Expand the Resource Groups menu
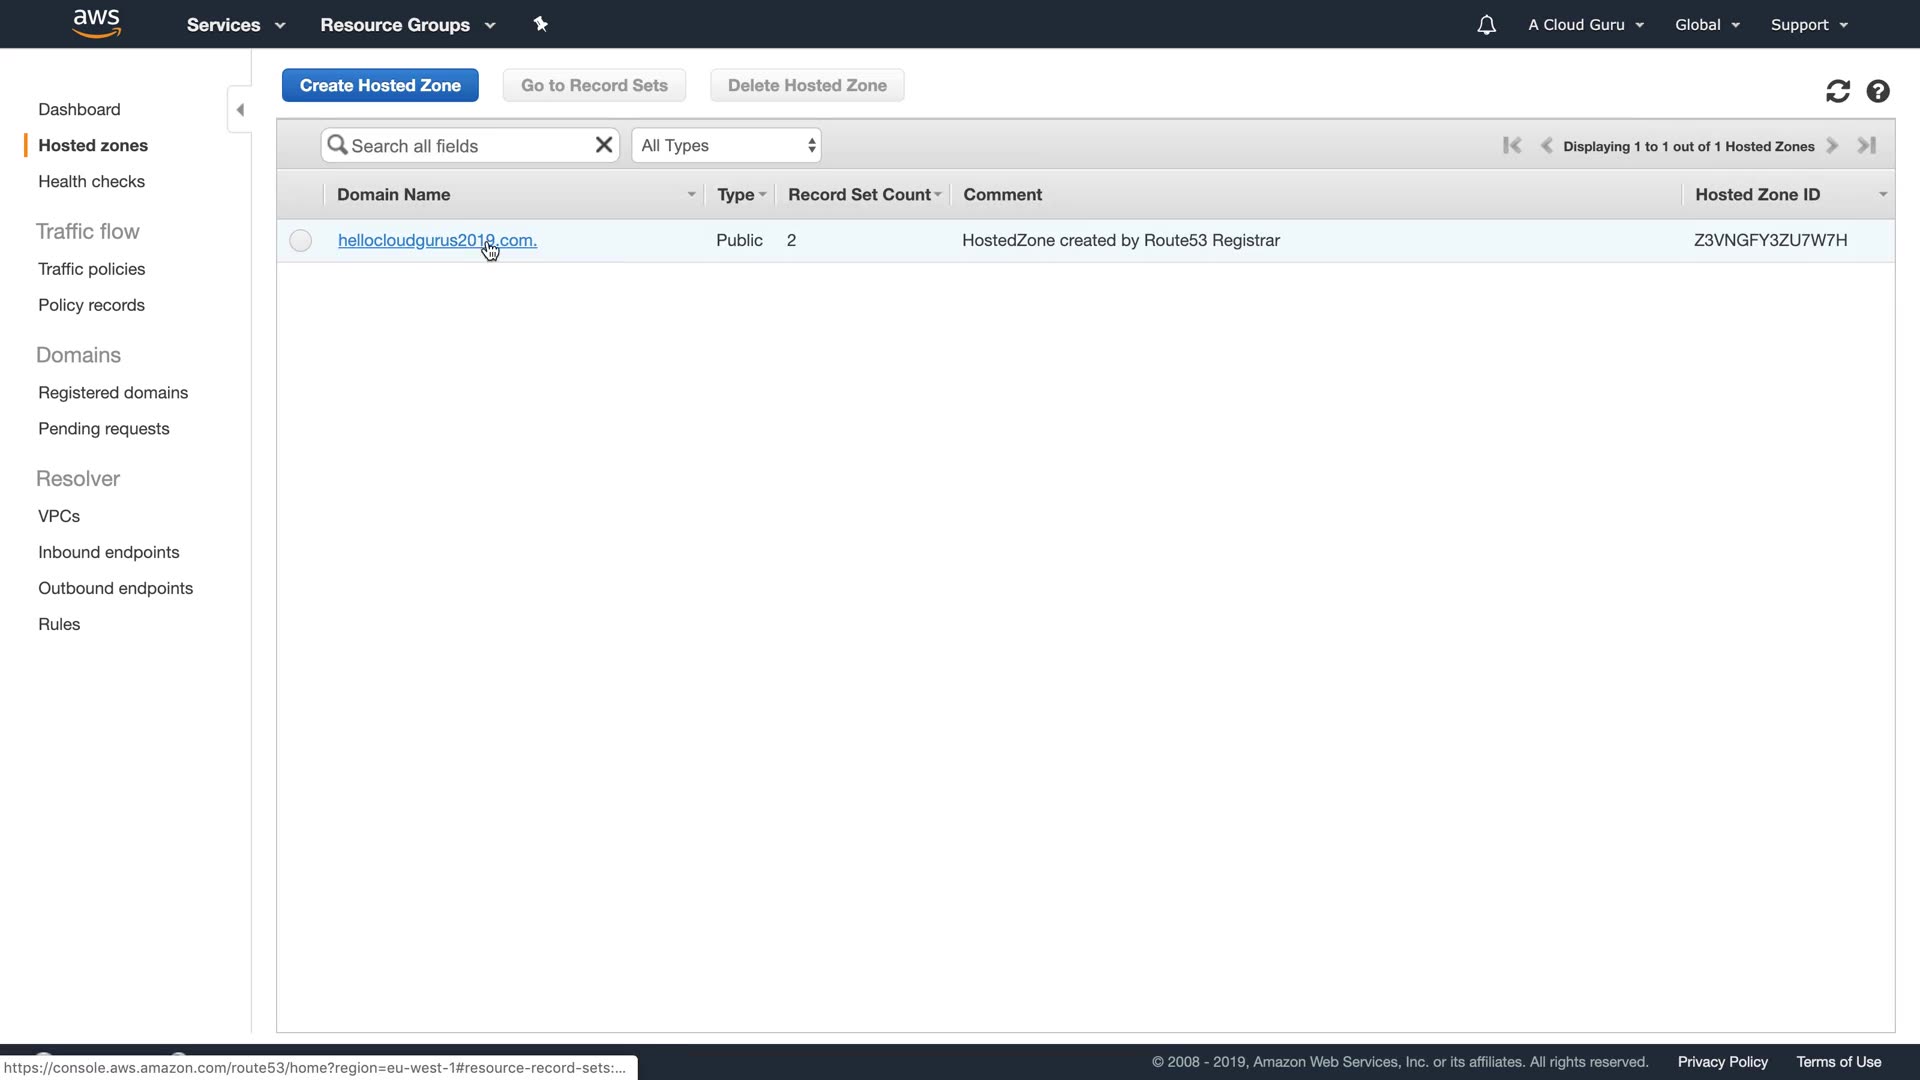 click(407, 25)
